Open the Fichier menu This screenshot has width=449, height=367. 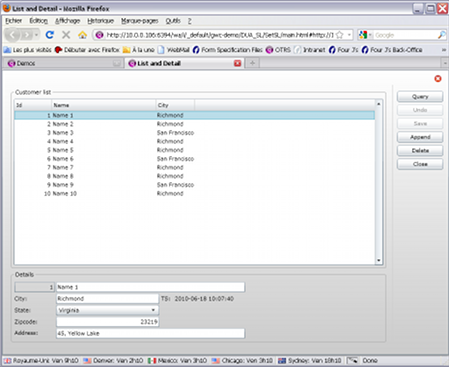pyautogui.click(x=14, y=21)
